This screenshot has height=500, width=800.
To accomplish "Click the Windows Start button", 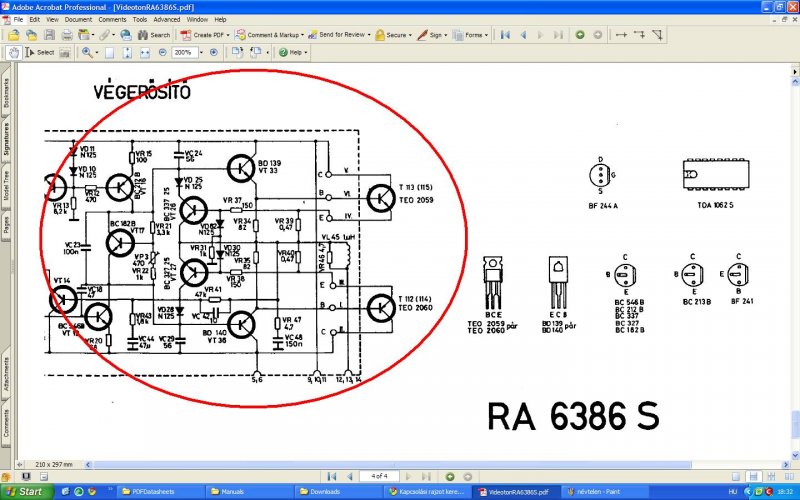I will click(x=27, y=492).
